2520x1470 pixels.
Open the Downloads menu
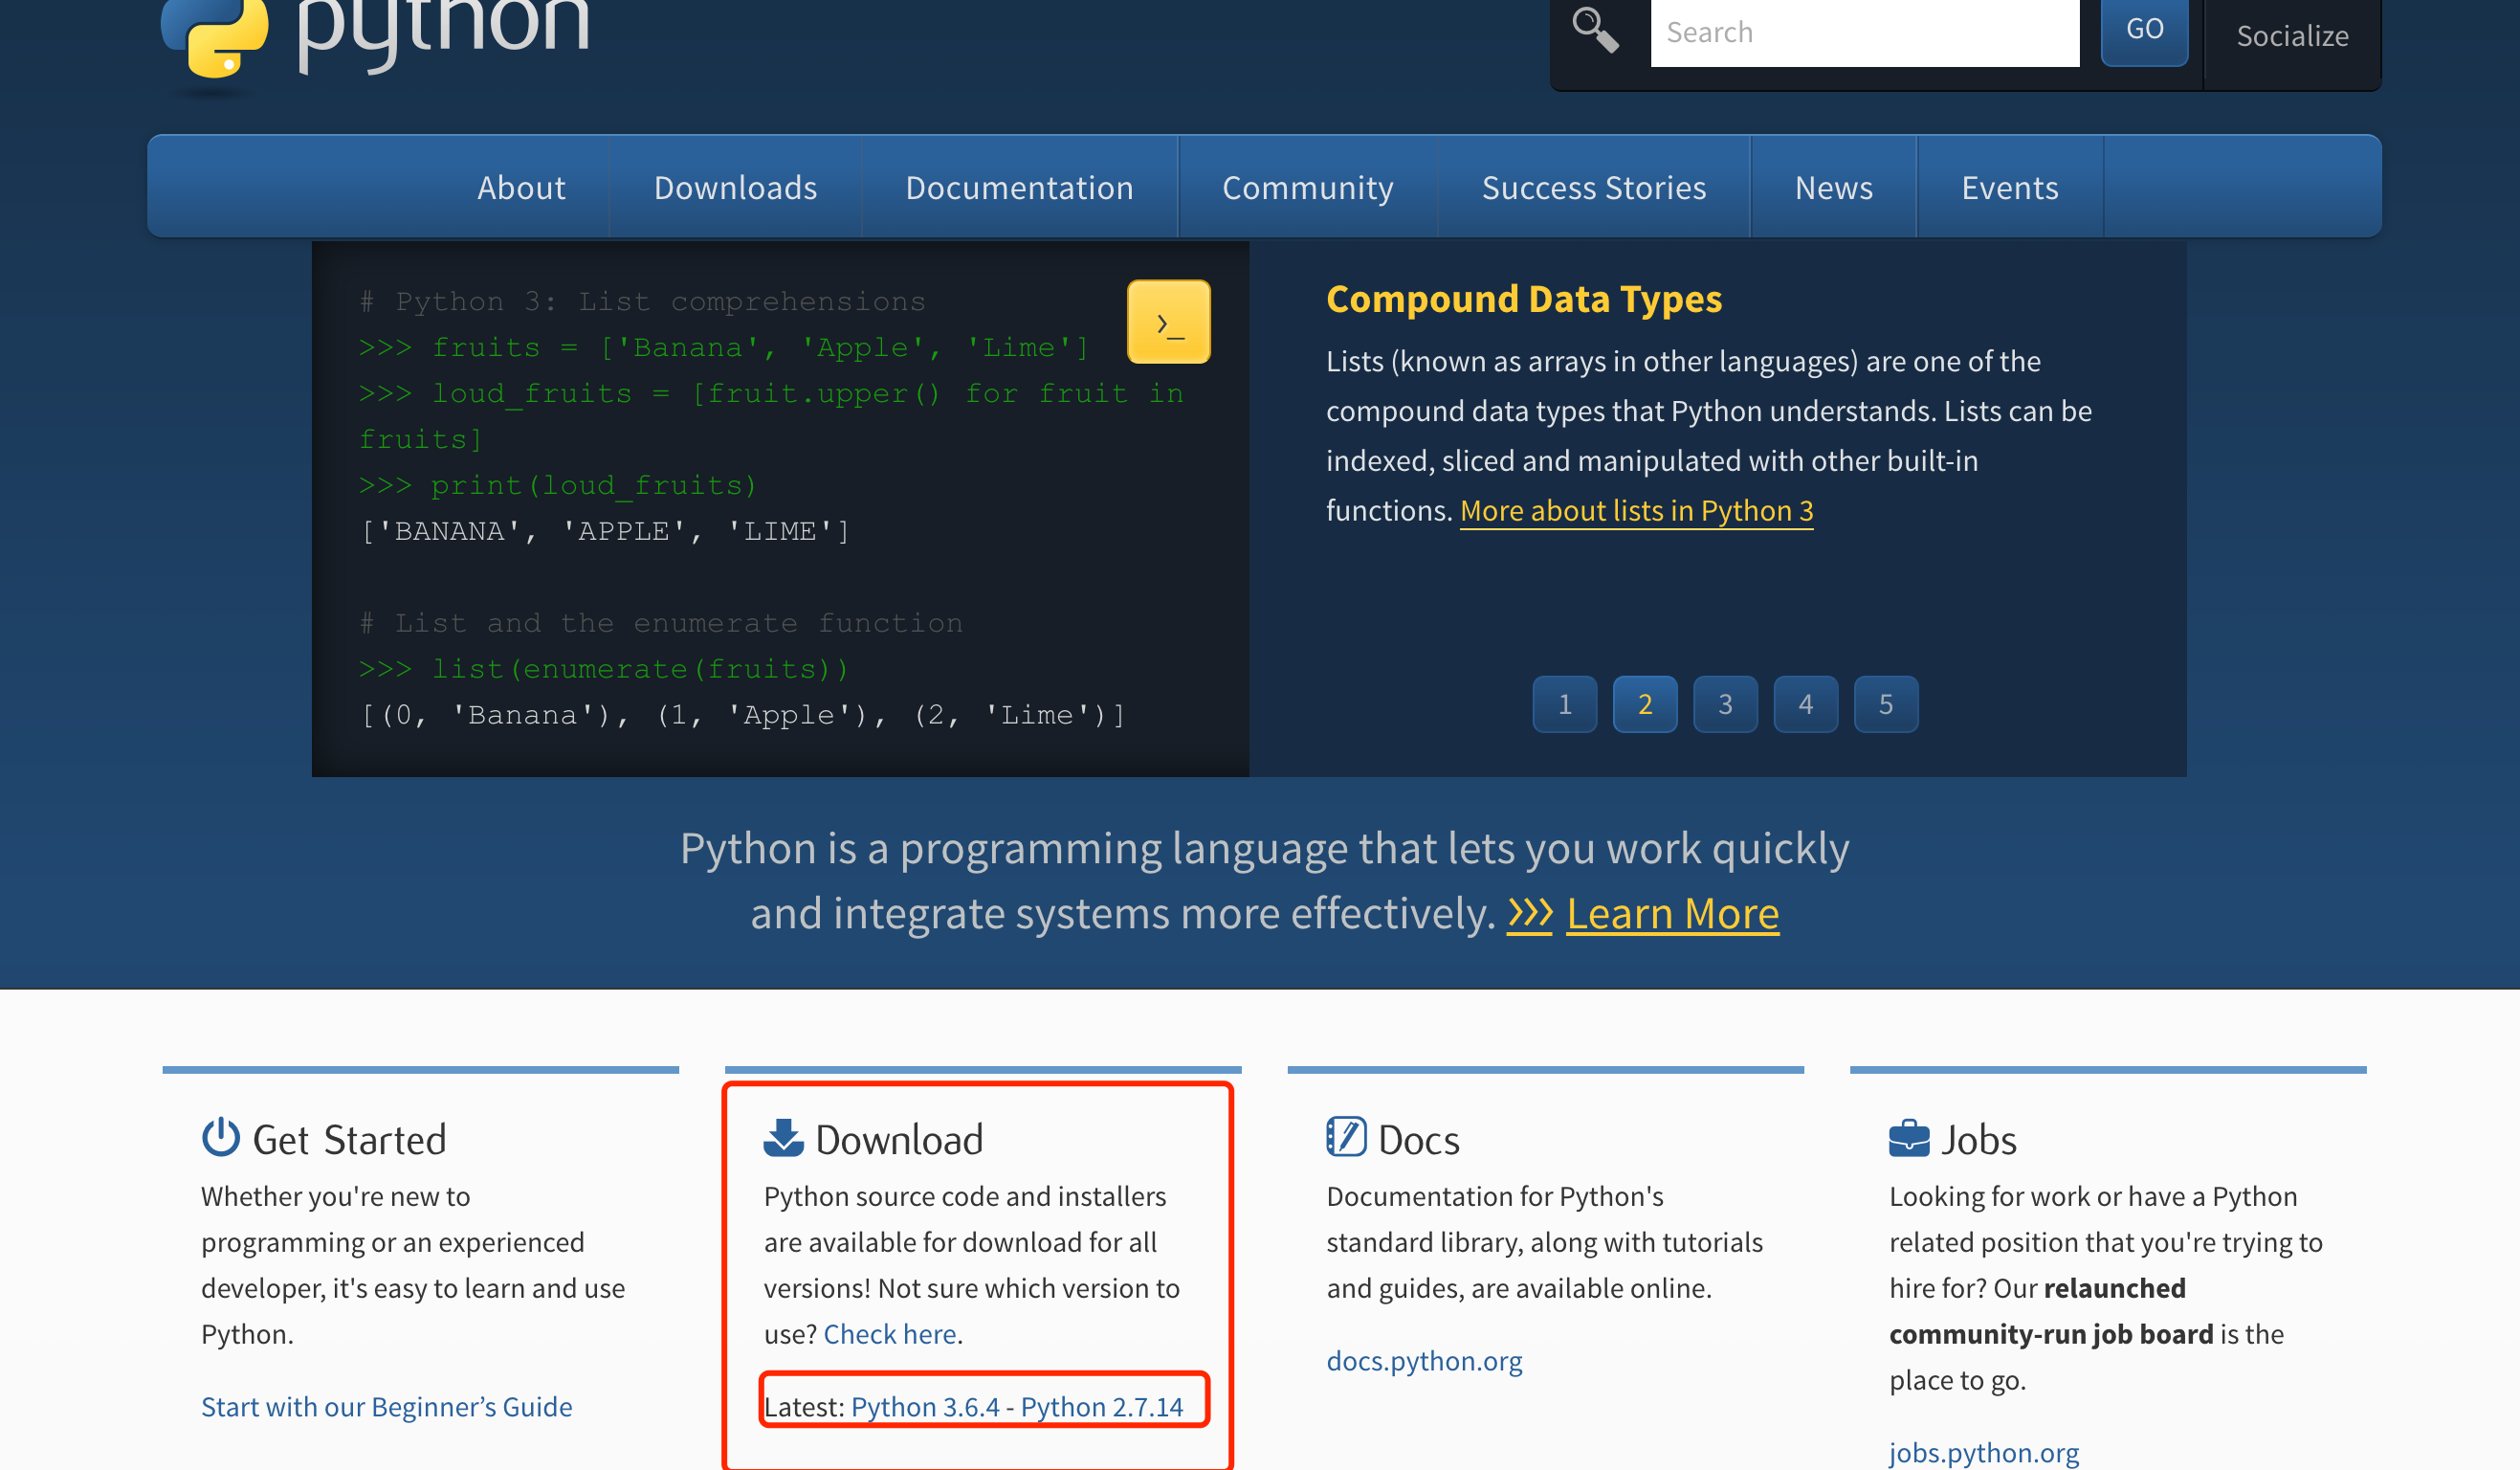point(735,187)
